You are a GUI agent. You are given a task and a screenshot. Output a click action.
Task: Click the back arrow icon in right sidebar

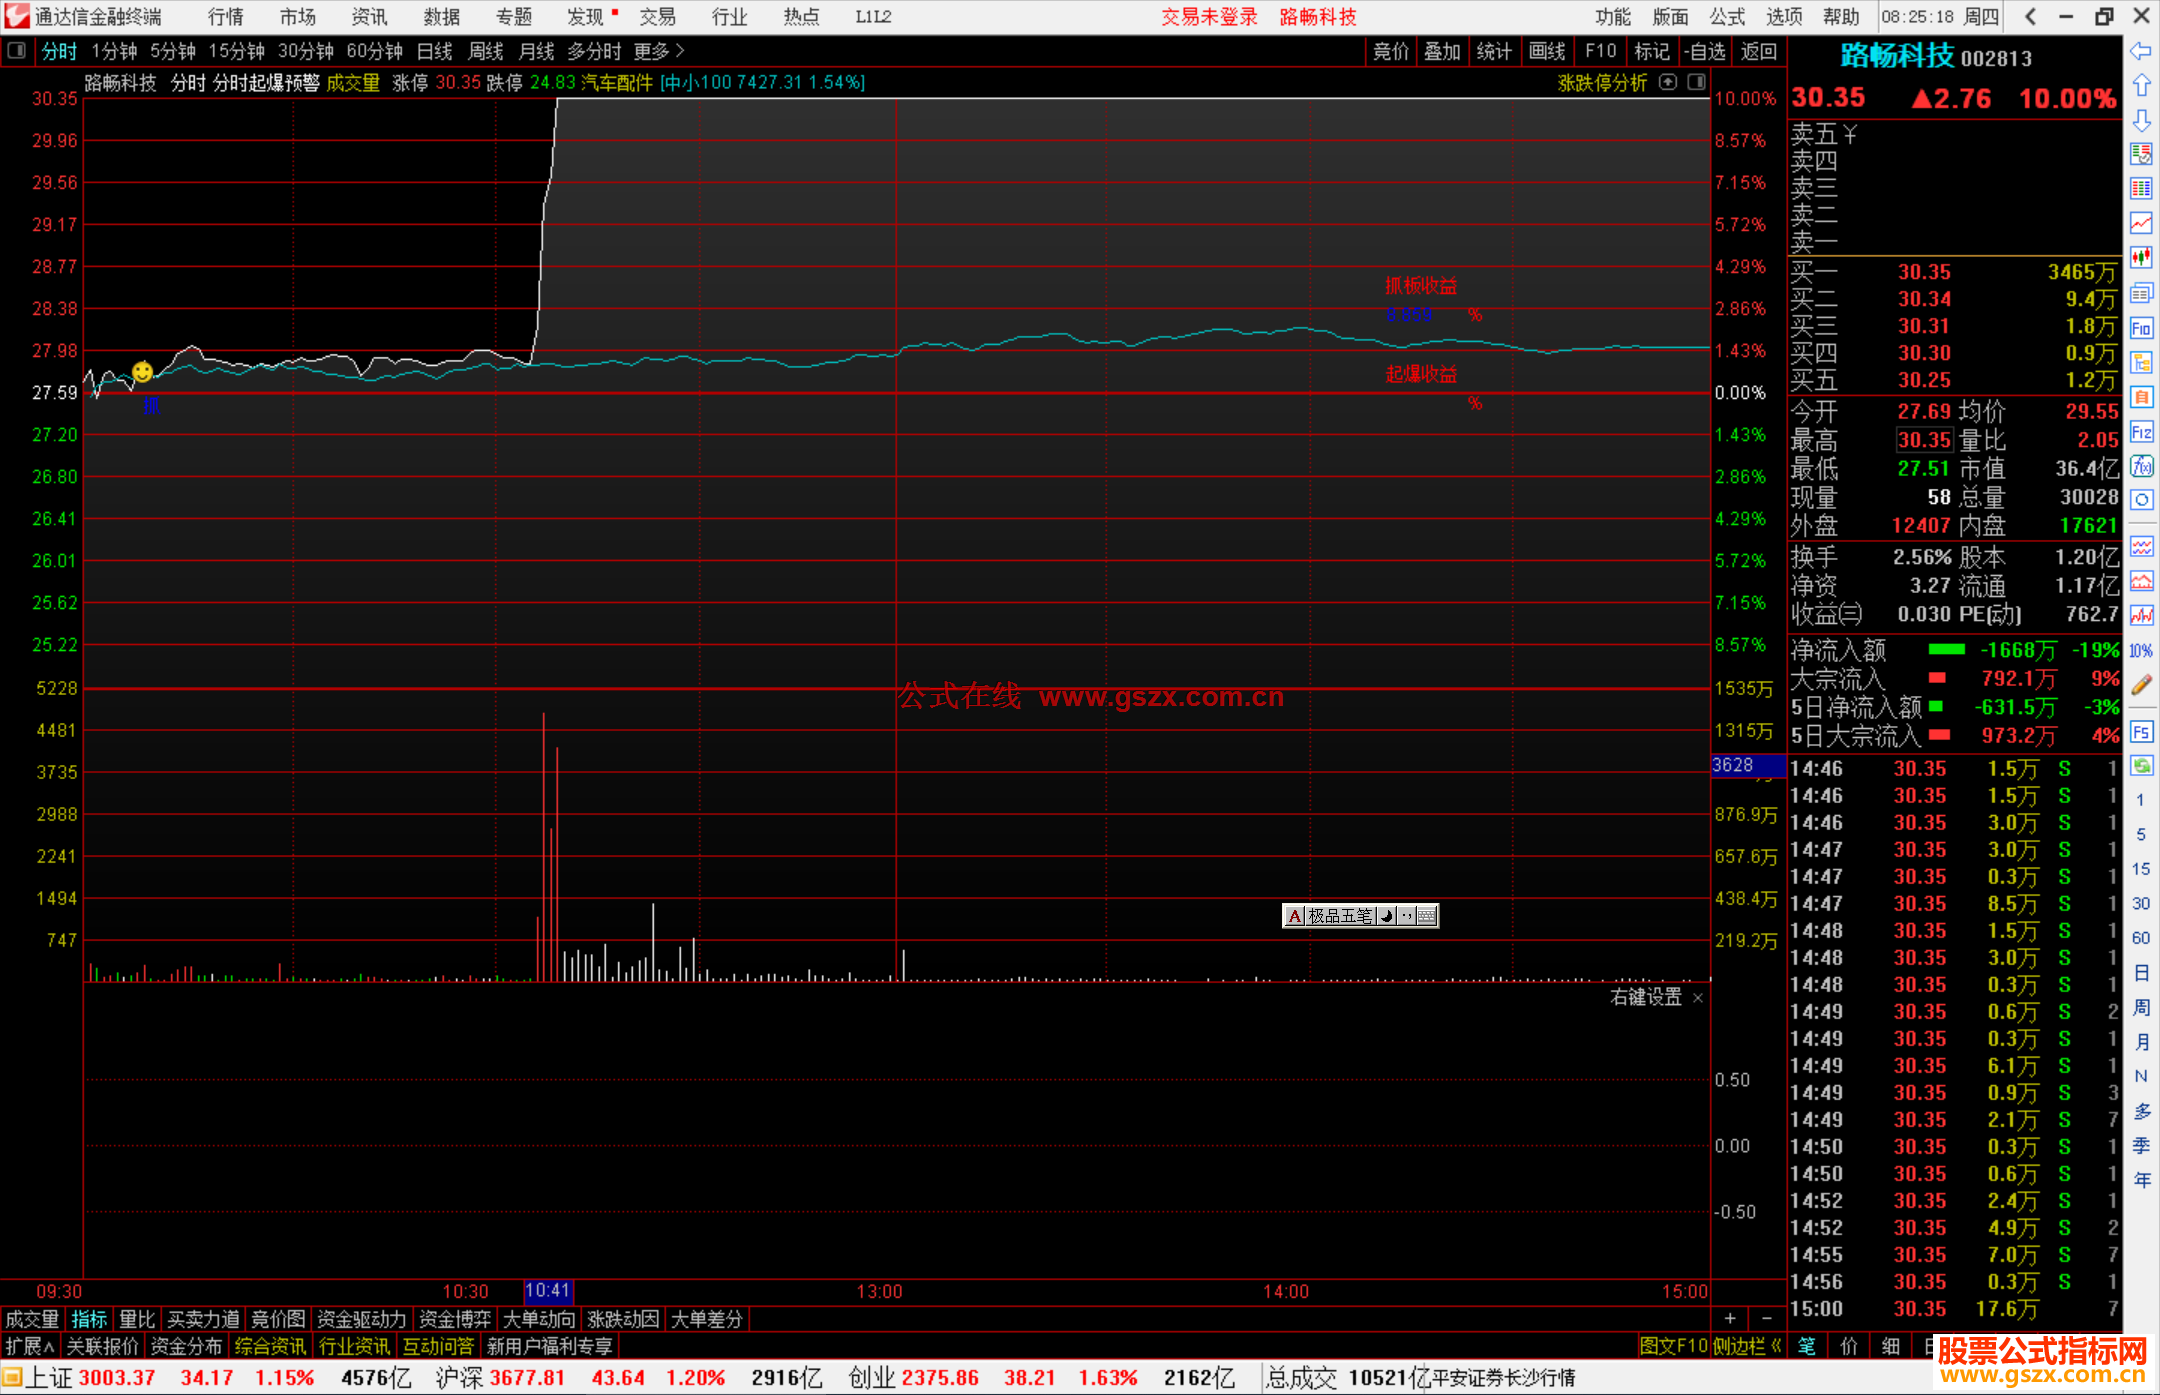pos(2141,51)
